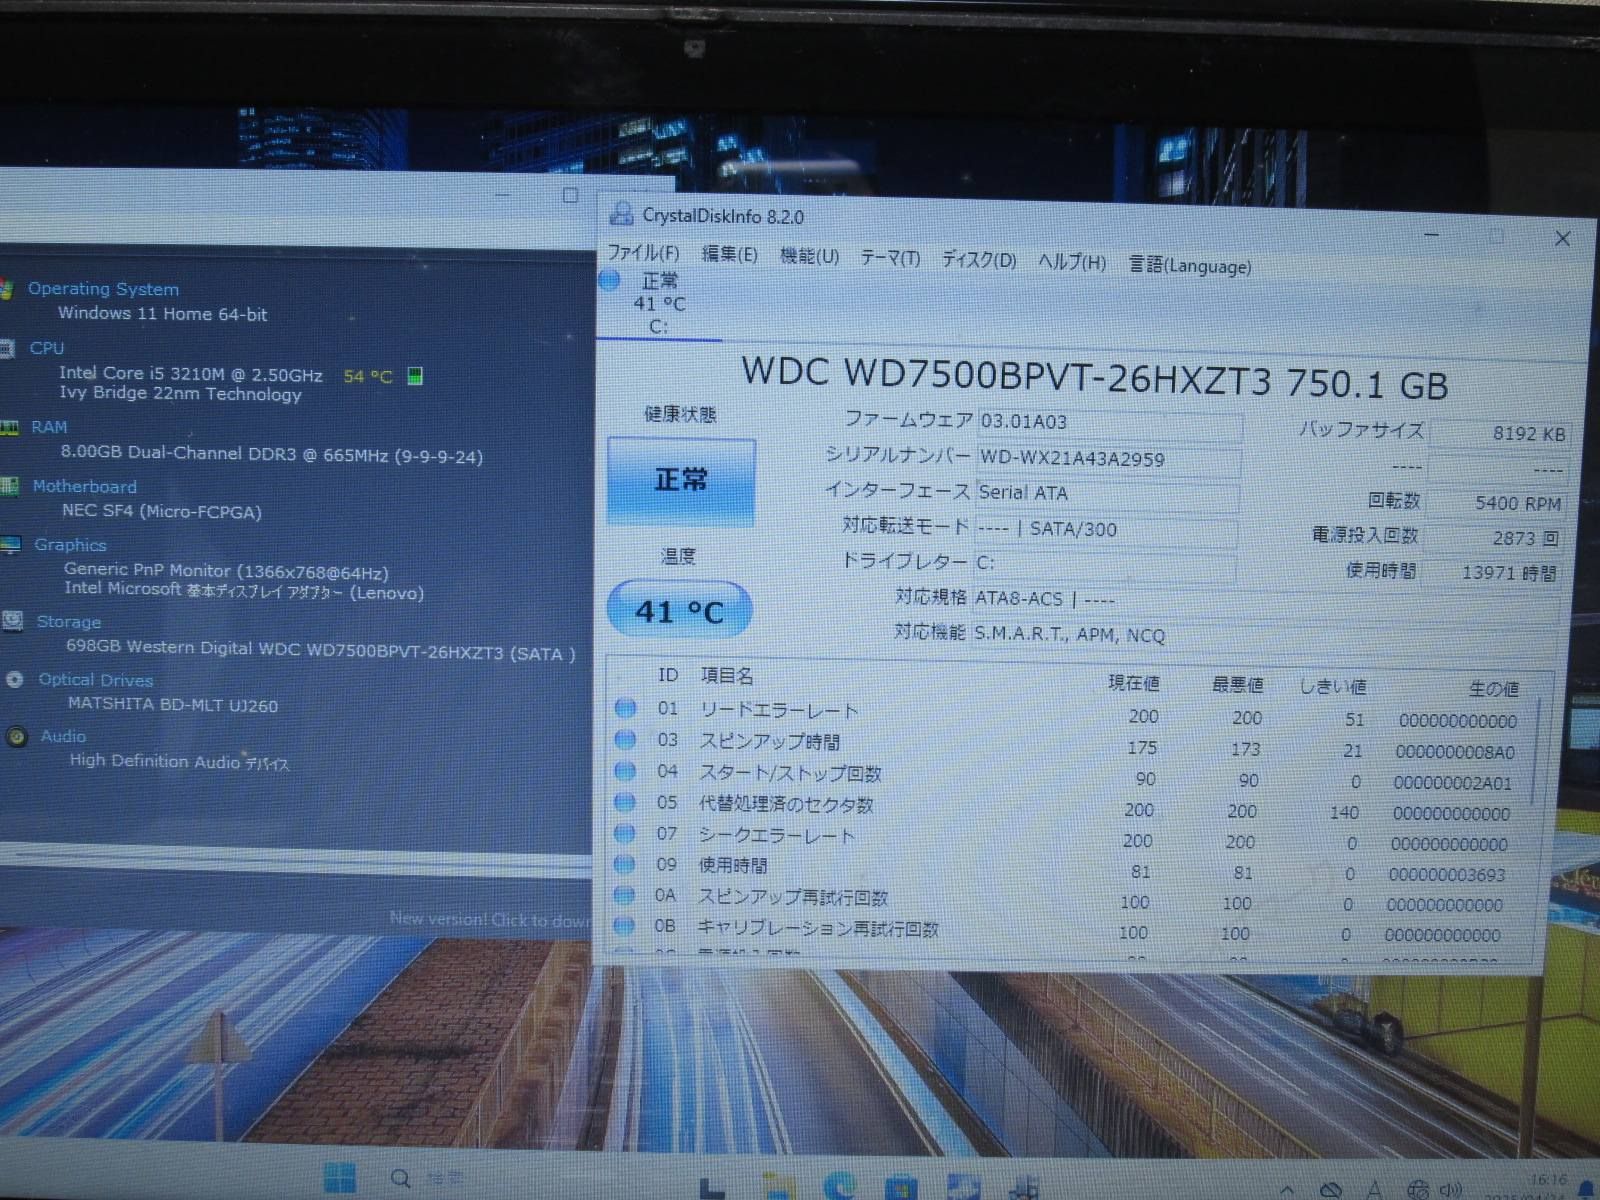Viewport: 1600px width, 1200px height.
Task: Open the 機能(U) menu
Action: tap(809, 257)
